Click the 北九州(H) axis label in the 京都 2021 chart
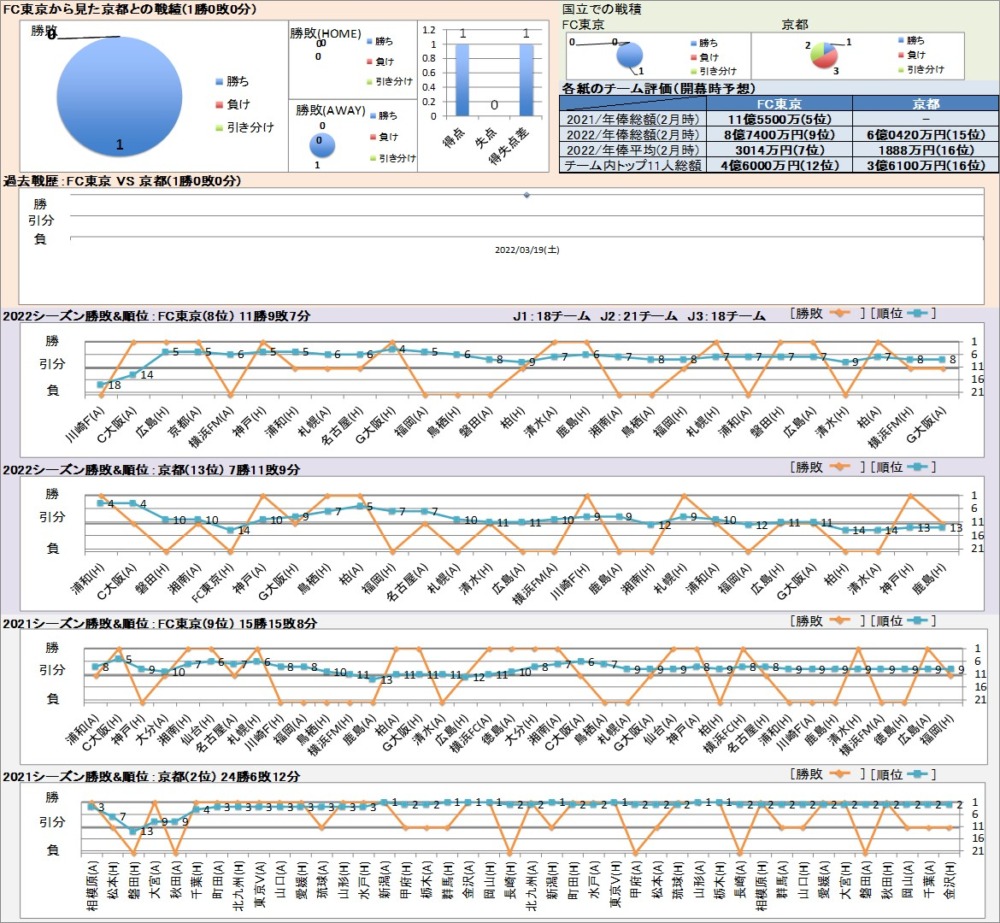 click(x=239, y=886)
